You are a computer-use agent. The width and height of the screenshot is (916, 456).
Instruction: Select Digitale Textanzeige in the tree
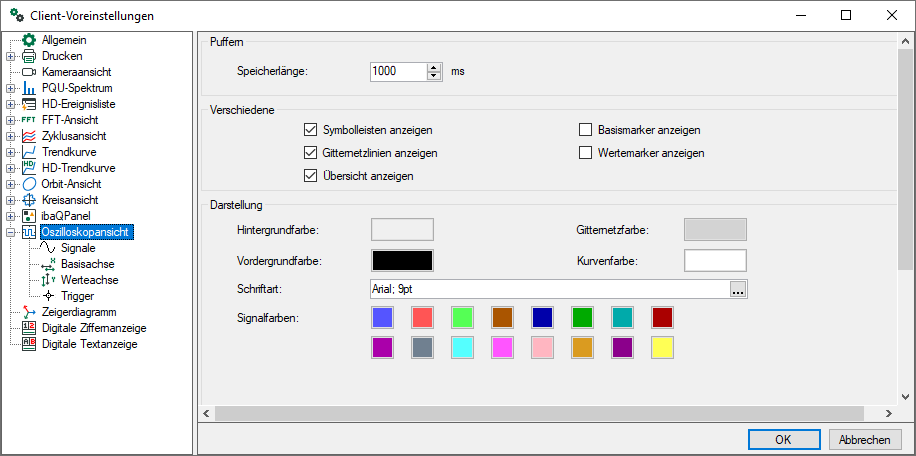pos(89,344)
